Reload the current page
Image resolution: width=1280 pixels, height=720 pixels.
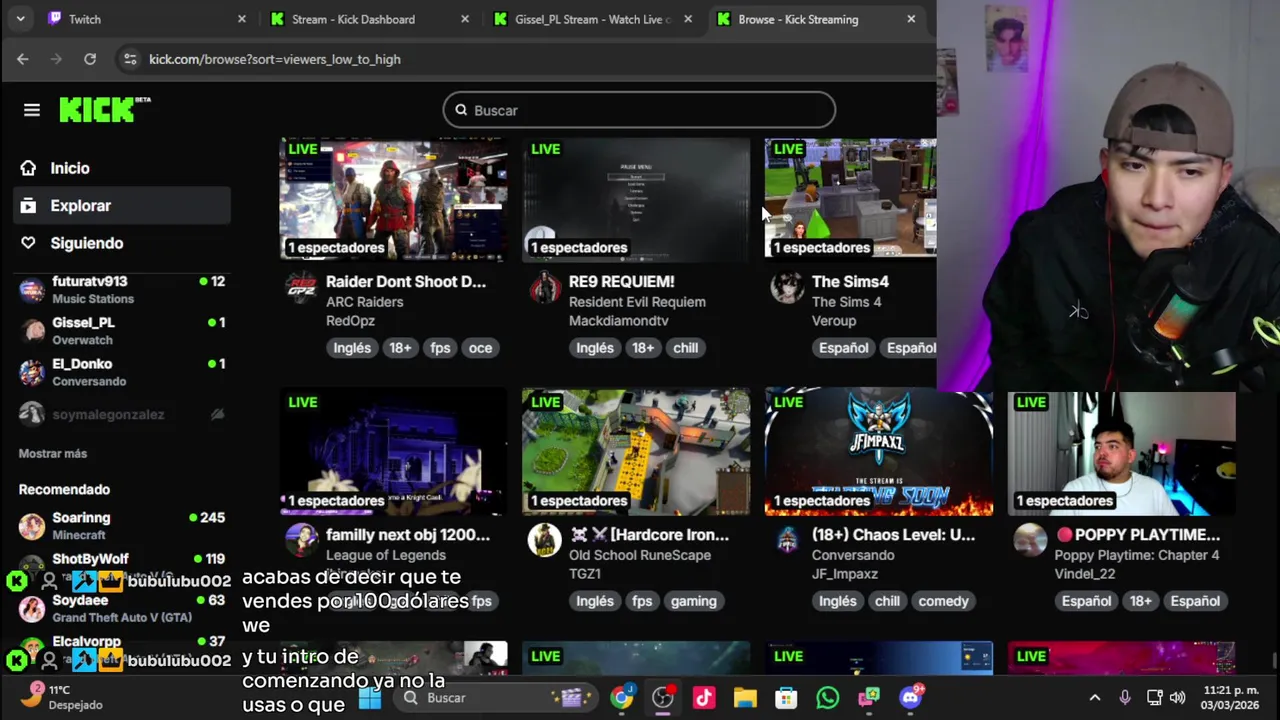coord(90,59)
